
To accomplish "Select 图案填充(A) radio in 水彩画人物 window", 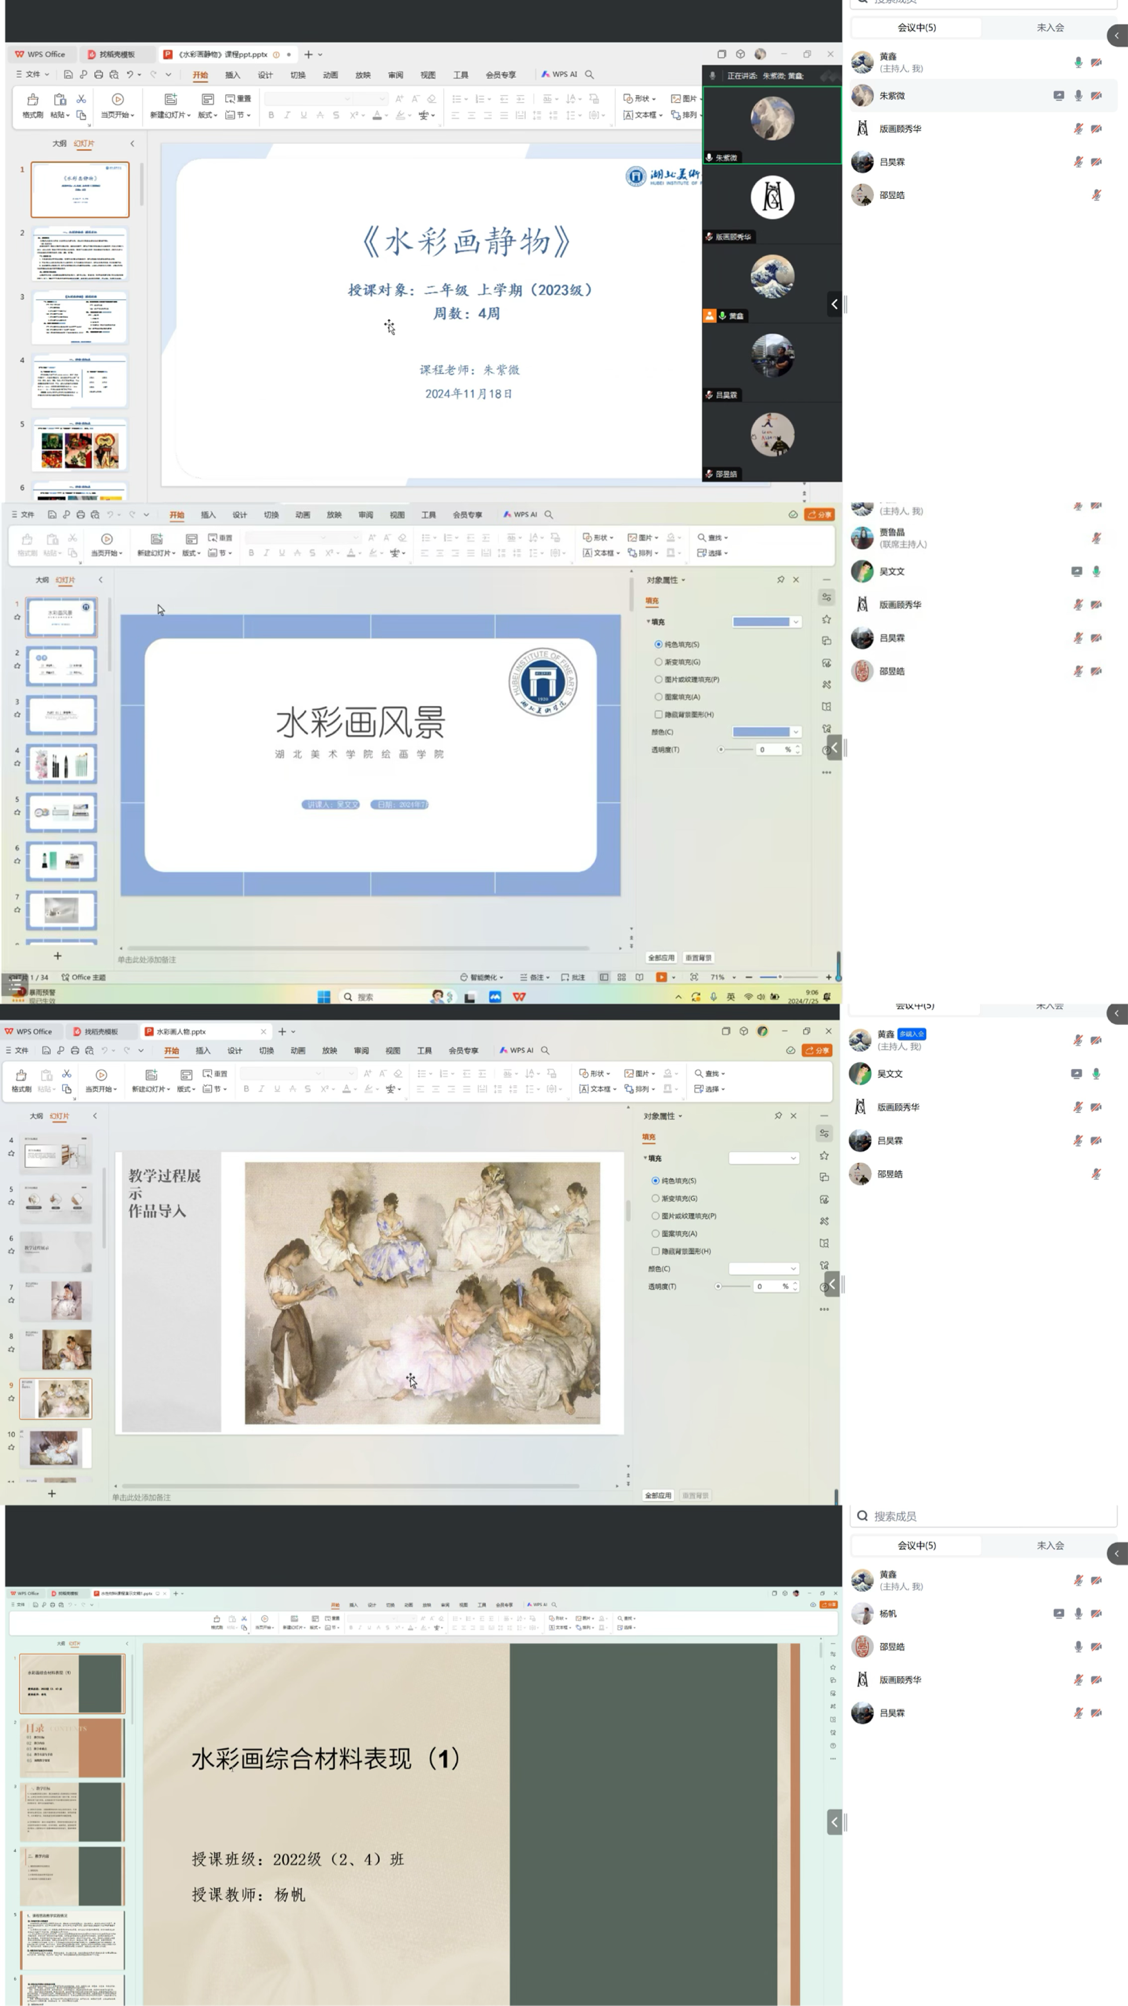I will click(x=656, y=1234).
